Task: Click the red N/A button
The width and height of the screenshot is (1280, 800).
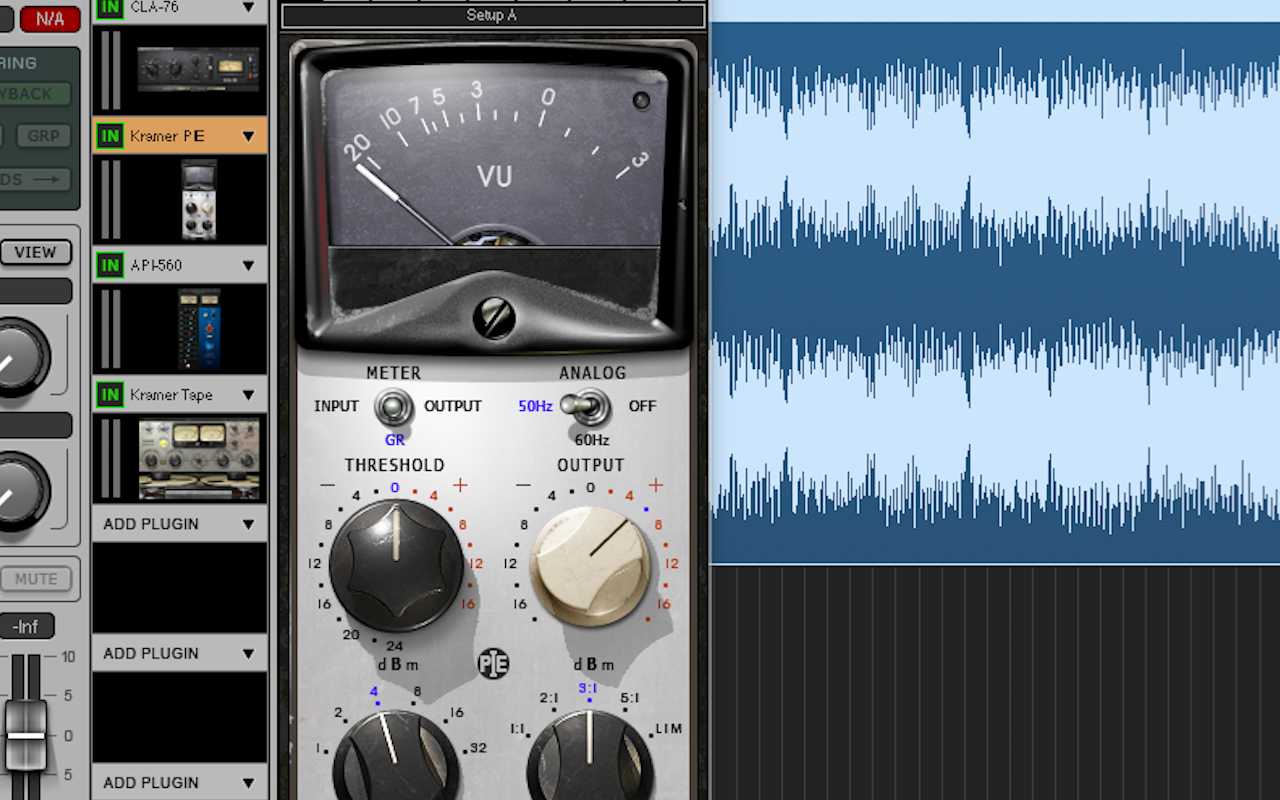Action: click(x=50, y=18)
